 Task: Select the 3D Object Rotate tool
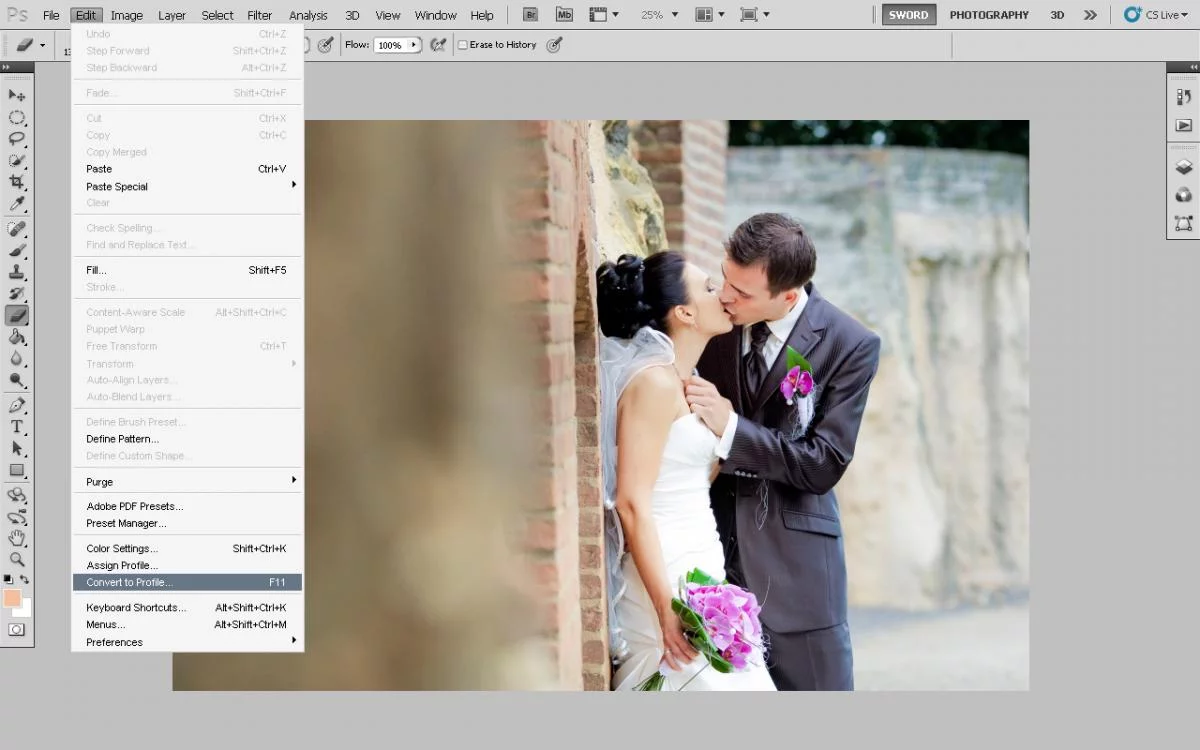[17, 495]
